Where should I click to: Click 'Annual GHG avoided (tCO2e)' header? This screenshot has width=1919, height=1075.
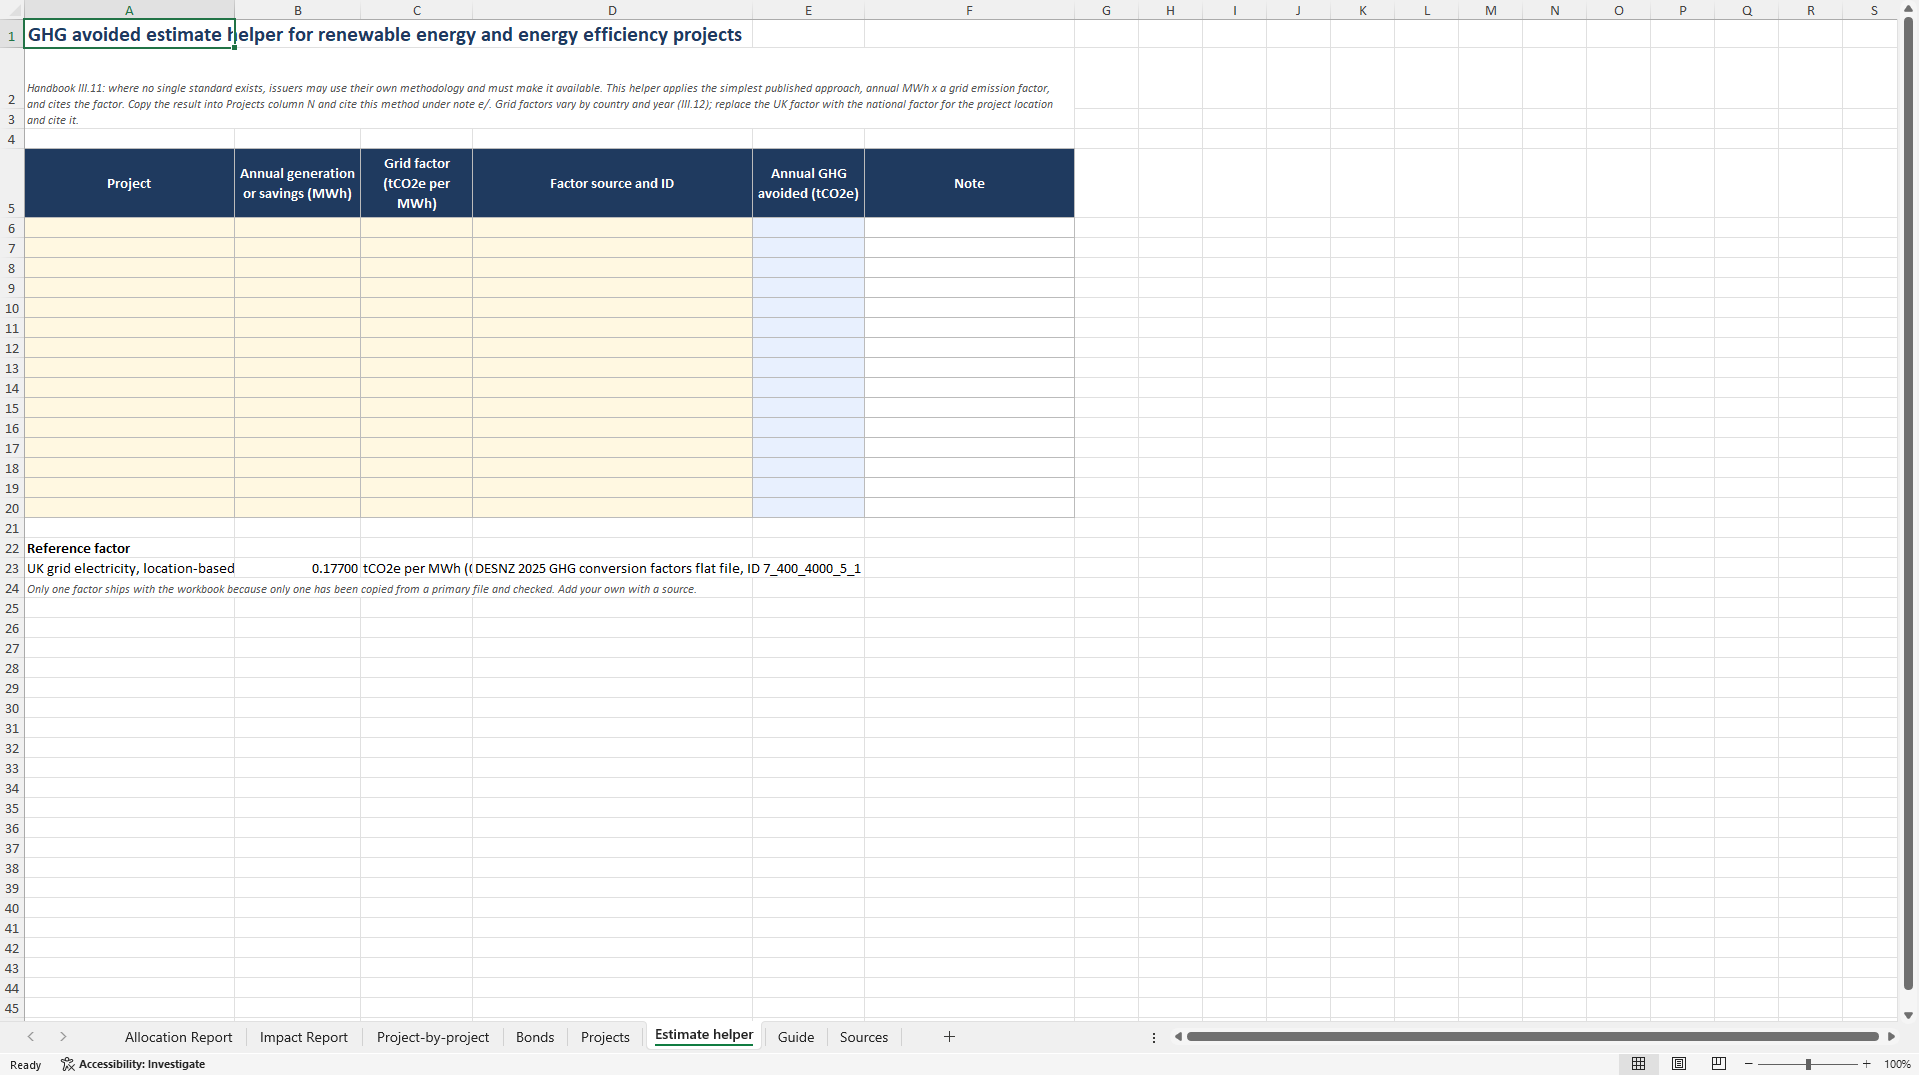(x=808, y=183)
